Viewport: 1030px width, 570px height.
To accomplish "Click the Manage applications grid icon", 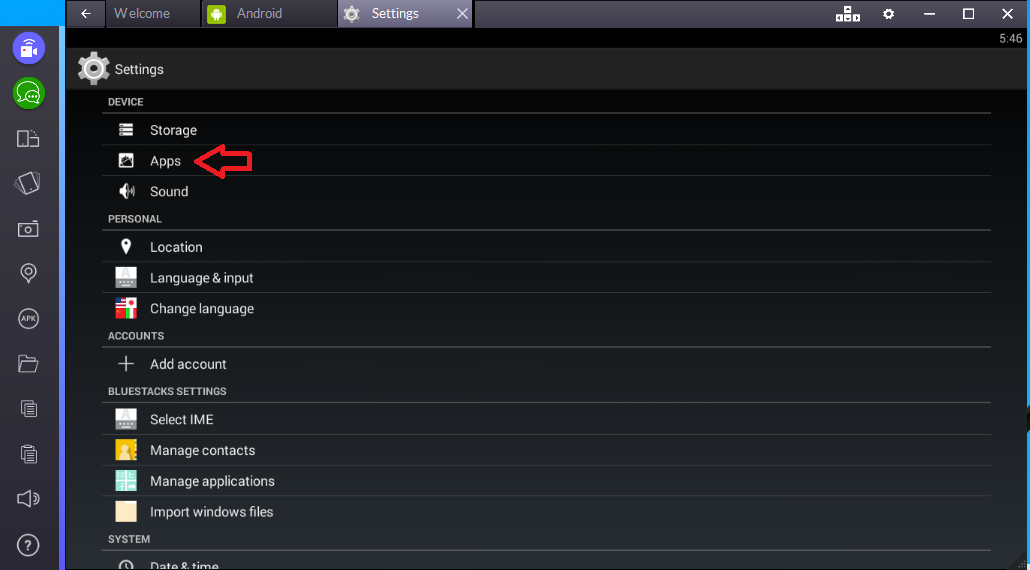I will click(126, 481).
